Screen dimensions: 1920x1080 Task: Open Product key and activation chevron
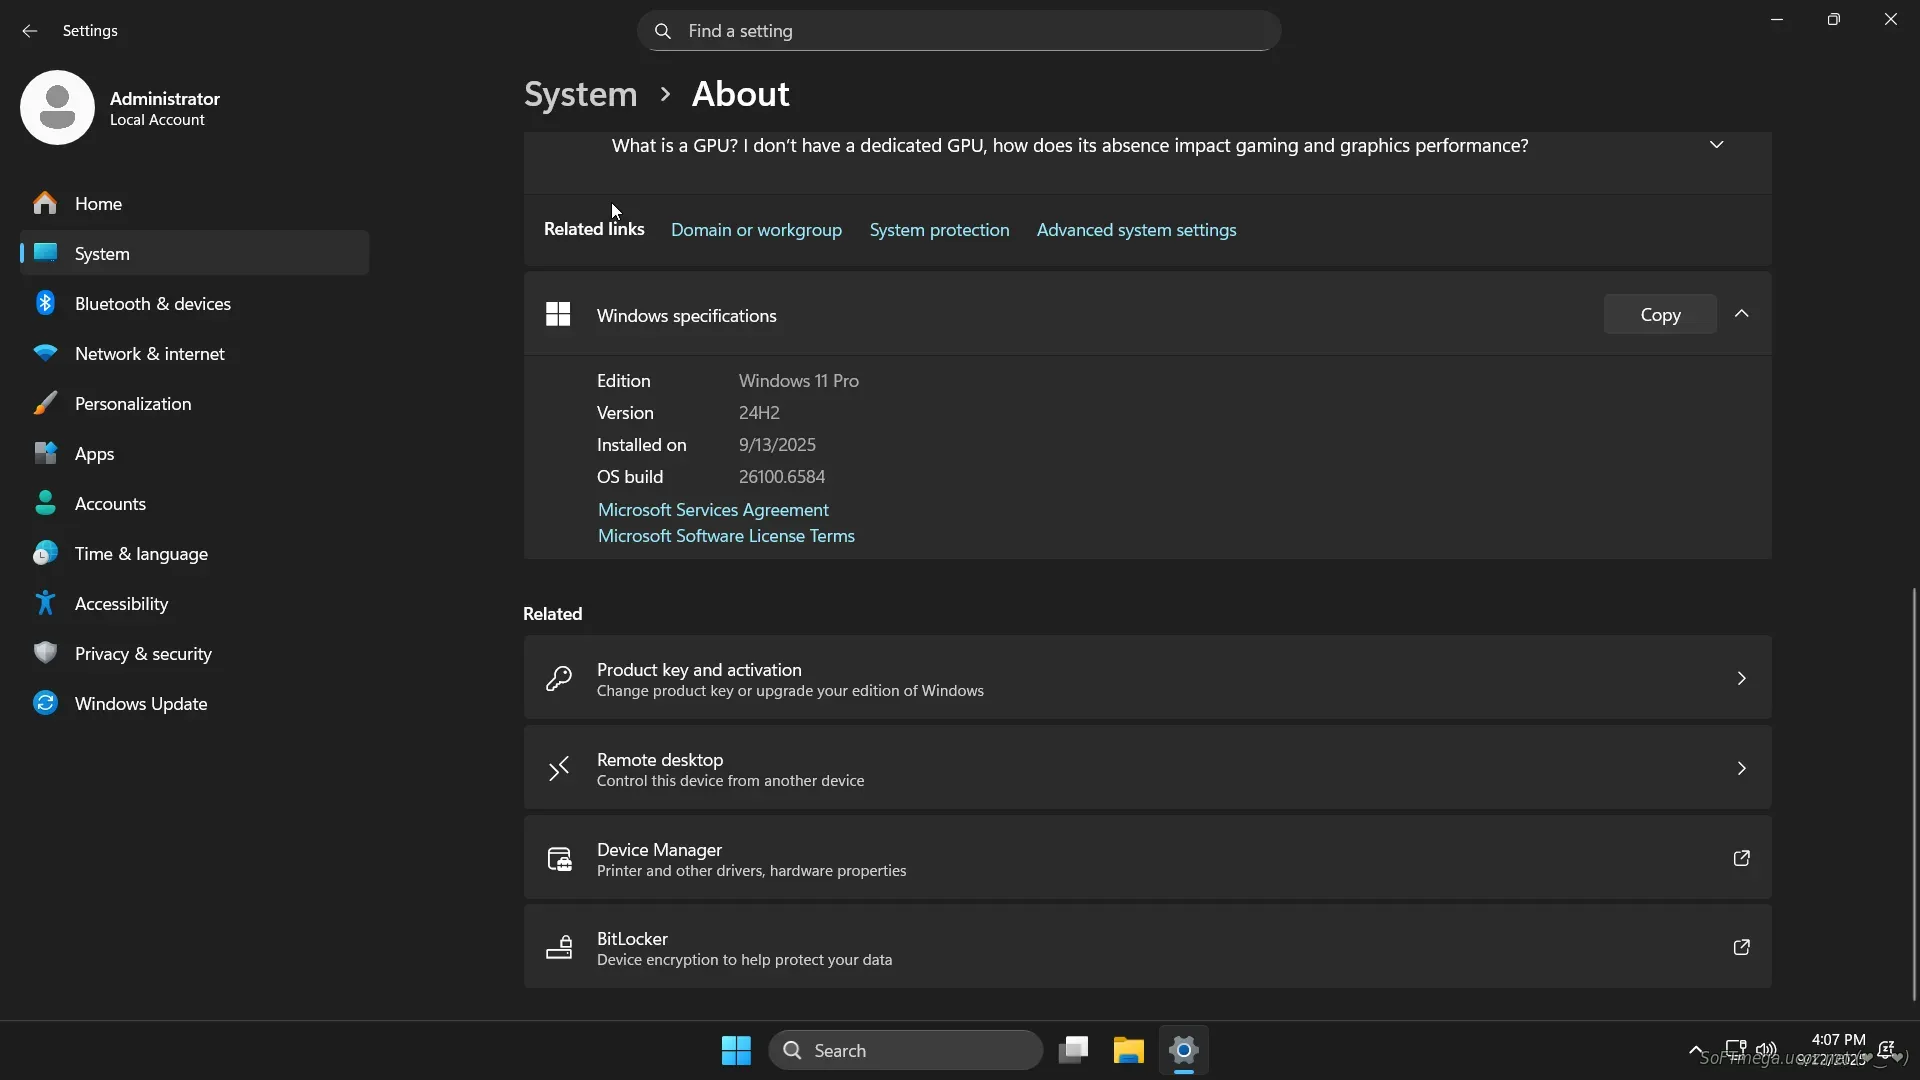1741,678
